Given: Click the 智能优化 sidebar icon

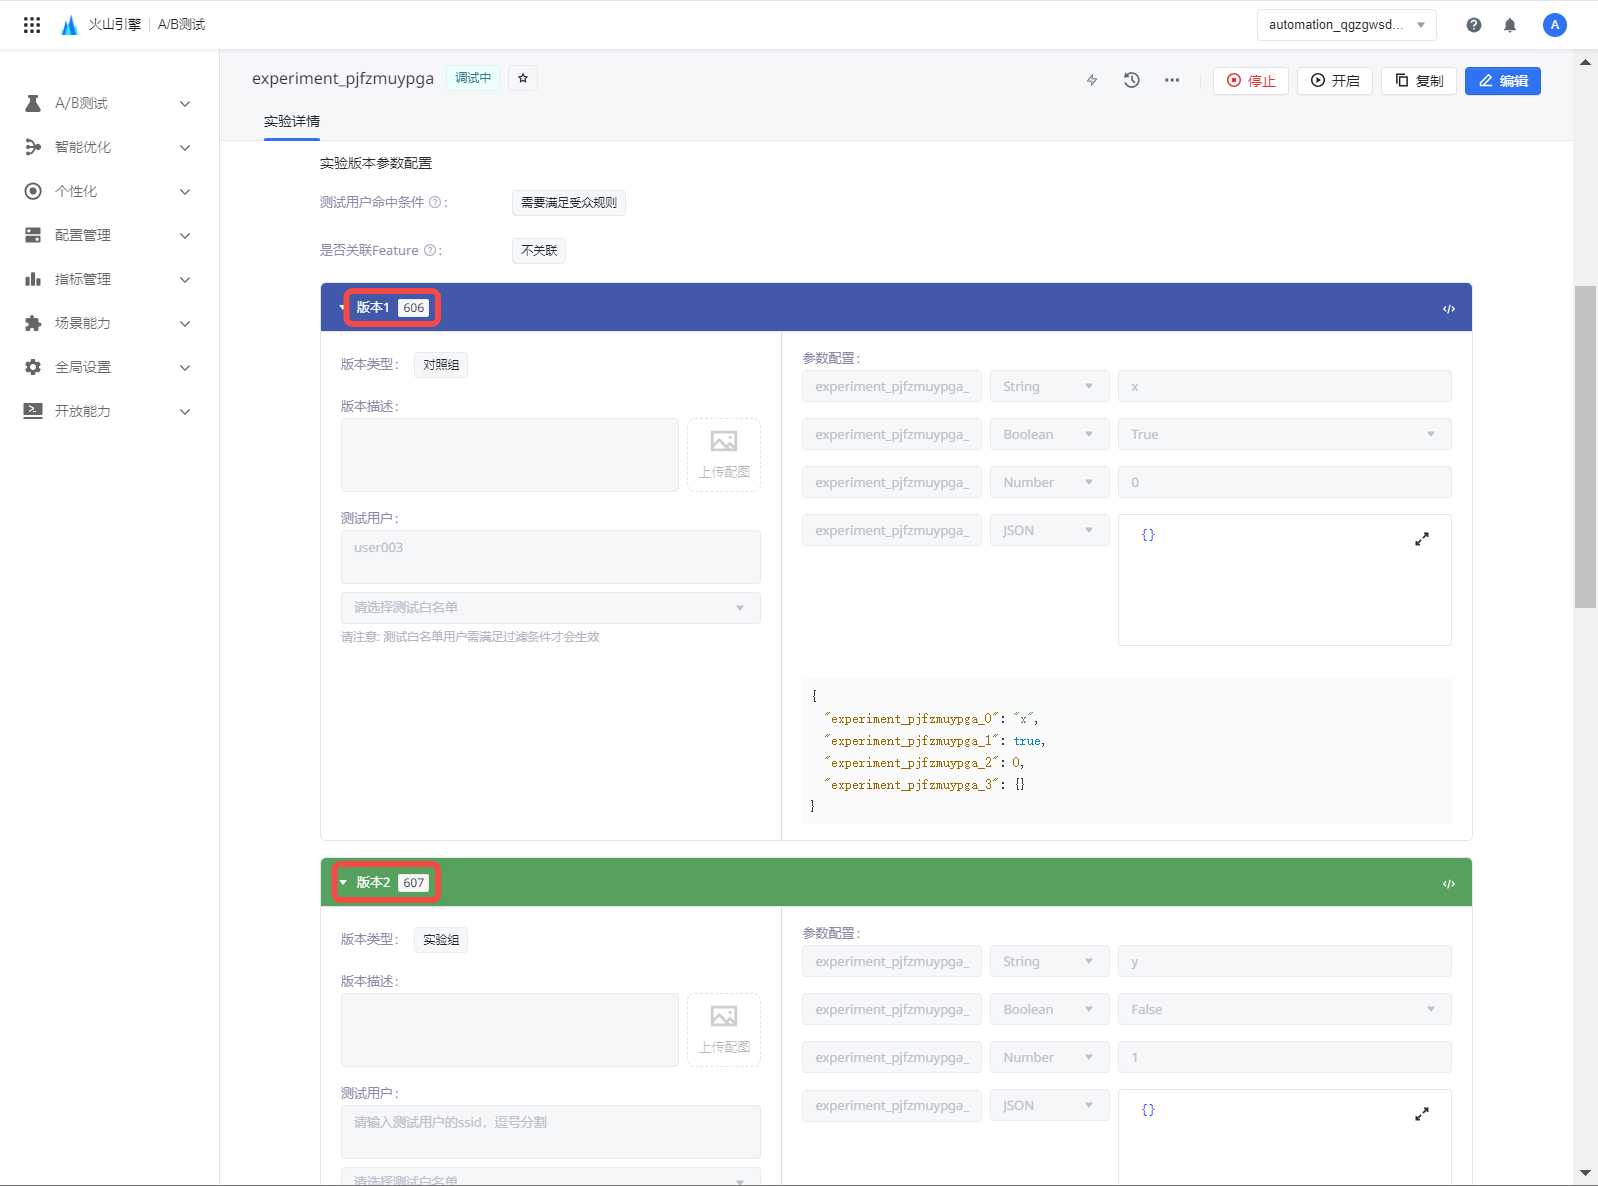Looking at the screenshot, I should click(x=33, y=147).
